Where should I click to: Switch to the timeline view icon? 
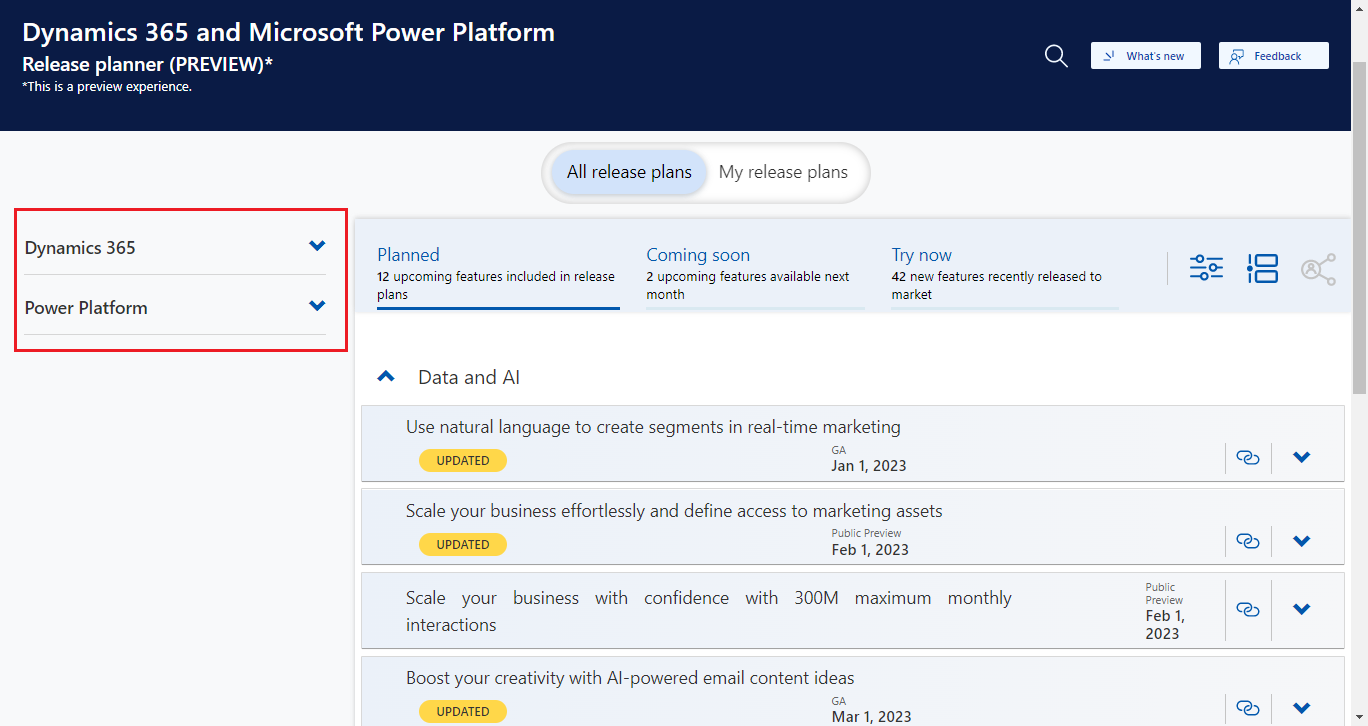point(1262,268)
